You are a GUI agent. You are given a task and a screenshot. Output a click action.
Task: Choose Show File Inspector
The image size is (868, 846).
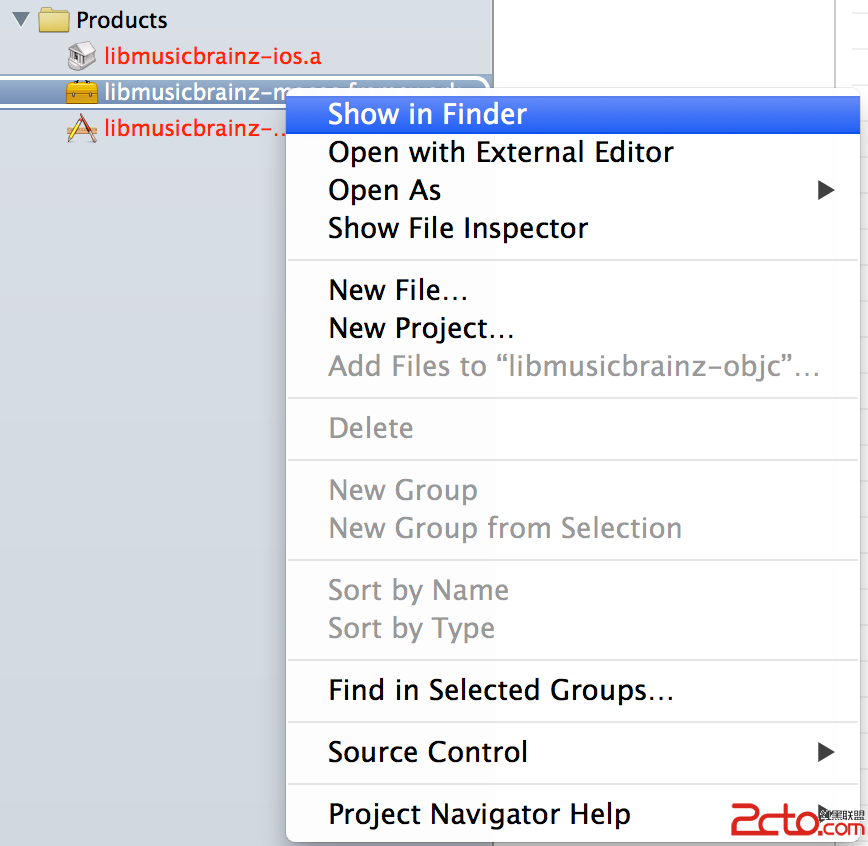click(x=458, y=228)
